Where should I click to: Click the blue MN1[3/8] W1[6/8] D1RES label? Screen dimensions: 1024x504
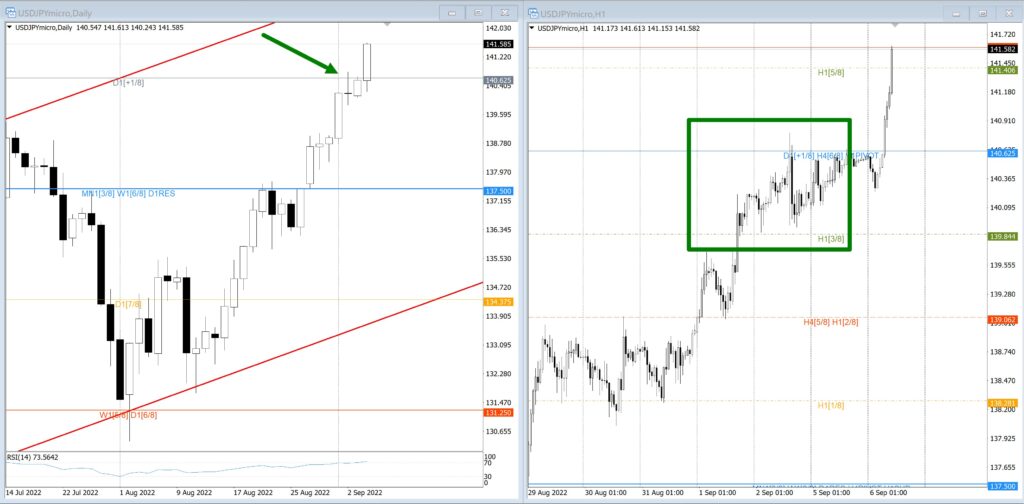pos(129,193)
